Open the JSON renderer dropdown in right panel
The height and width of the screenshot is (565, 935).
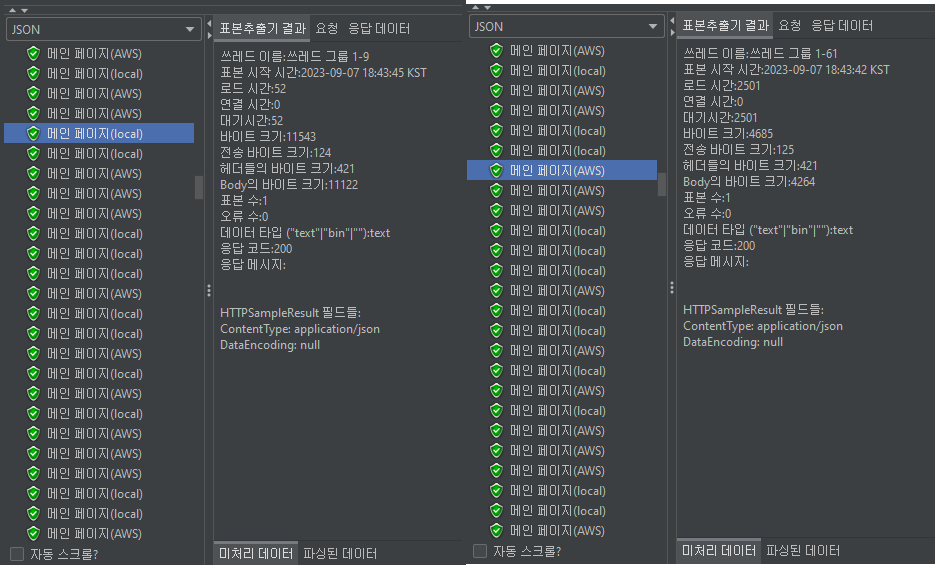tap(566, 26)
